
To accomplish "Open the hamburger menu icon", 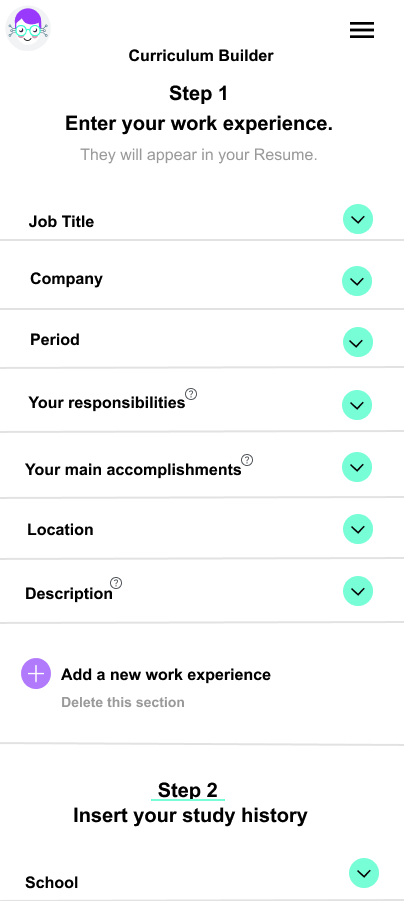I will coord(362,30).
